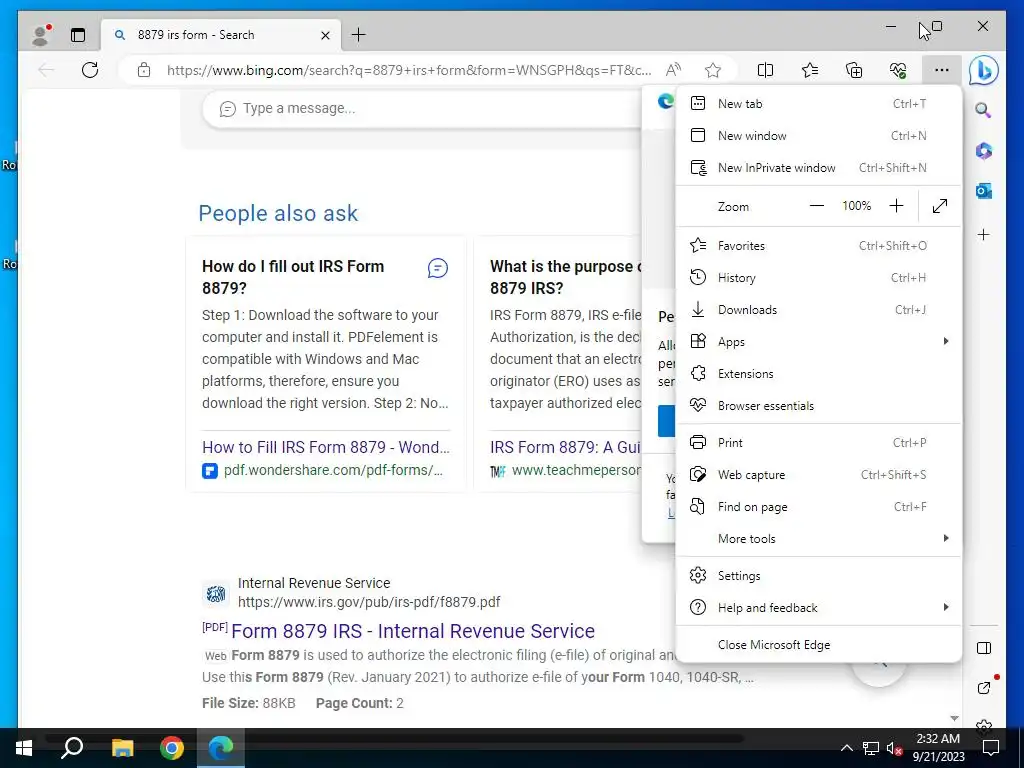The width and height of the screenshot is (1024, 768).
Task: Open Settings from the menu
Action: pos(818,575)
